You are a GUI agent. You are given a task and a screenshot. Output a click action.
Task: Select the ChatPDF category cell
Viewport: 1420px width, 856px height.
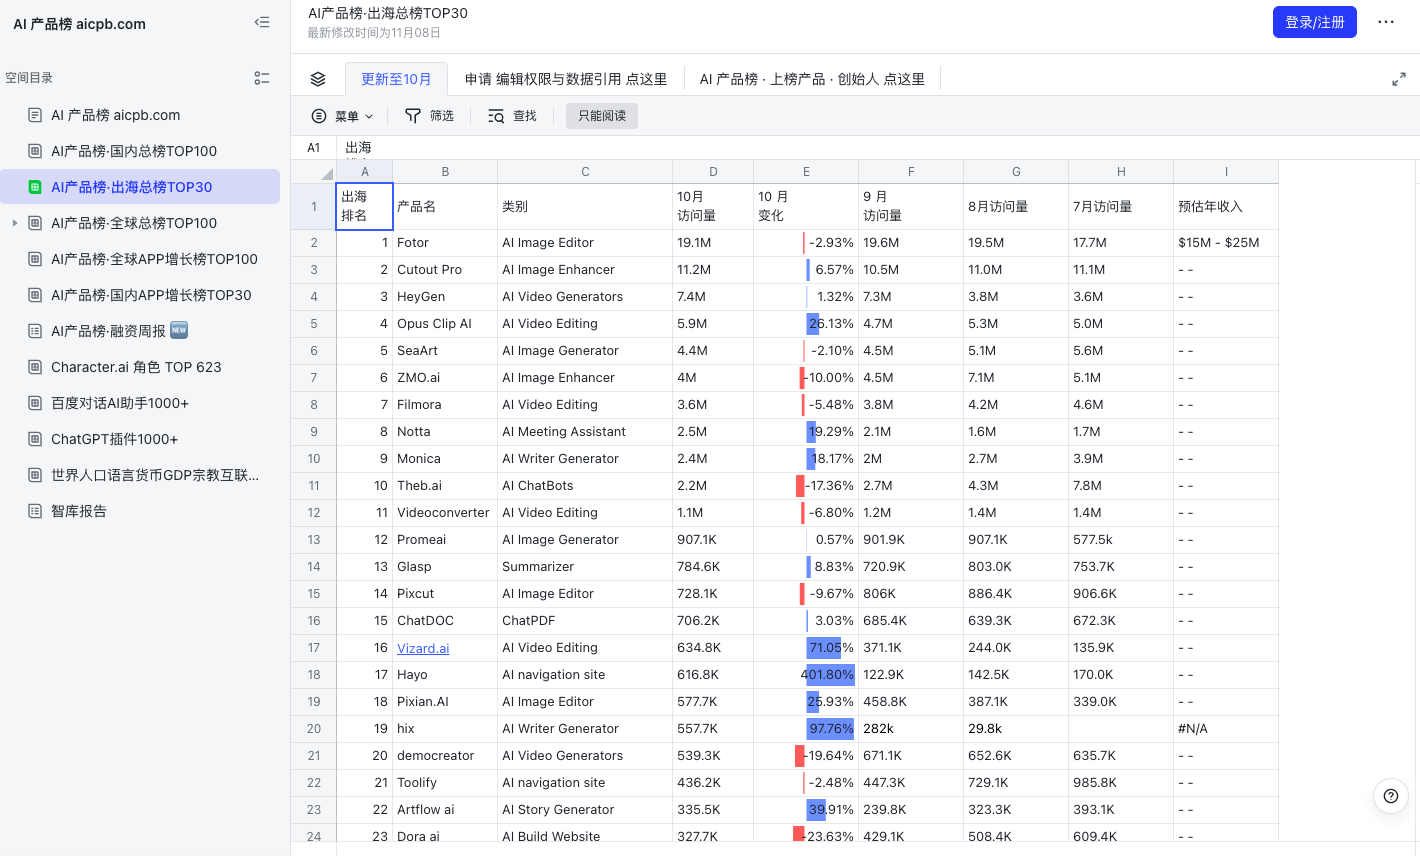[x=585, y=621]
